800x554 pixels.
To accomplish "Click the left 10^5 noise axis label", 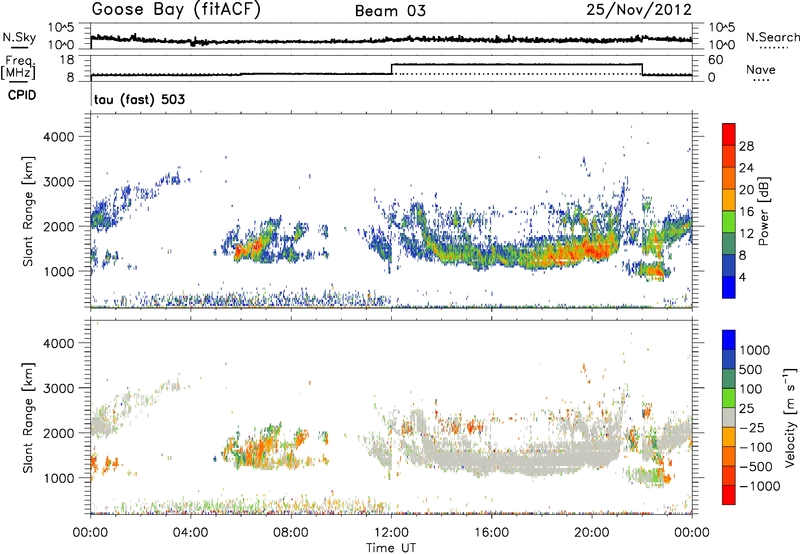I will (x=61, y=27).
